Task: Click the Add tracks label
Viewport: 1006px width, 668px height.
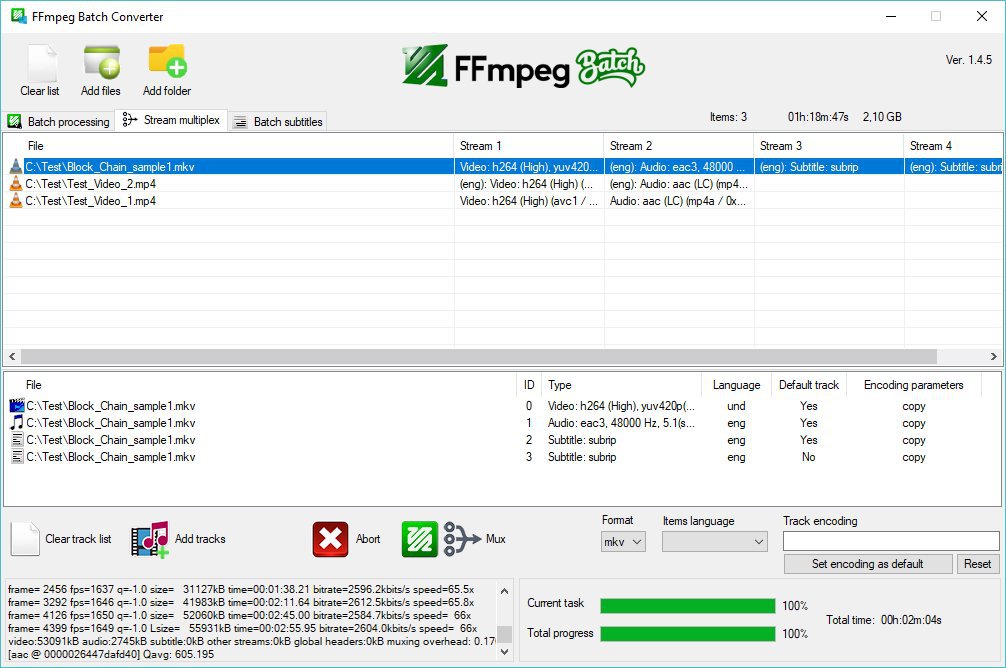Action: click(200, 539)
